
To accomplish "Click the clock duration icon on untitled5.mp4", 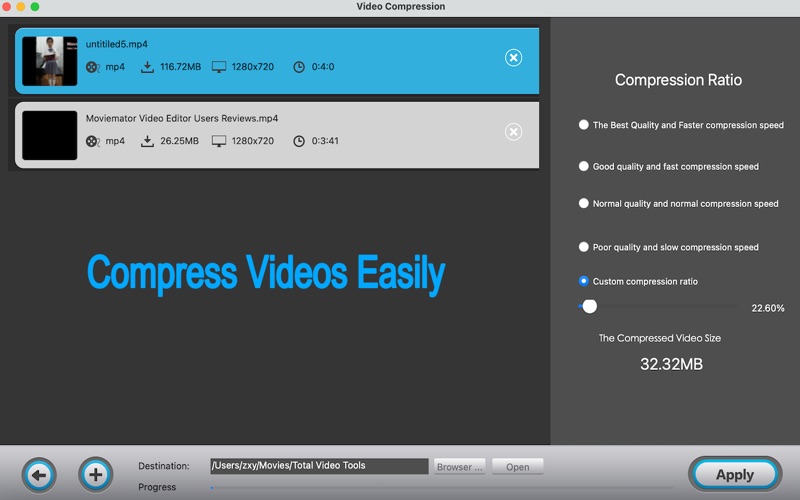I will click(x=299, y=67).
